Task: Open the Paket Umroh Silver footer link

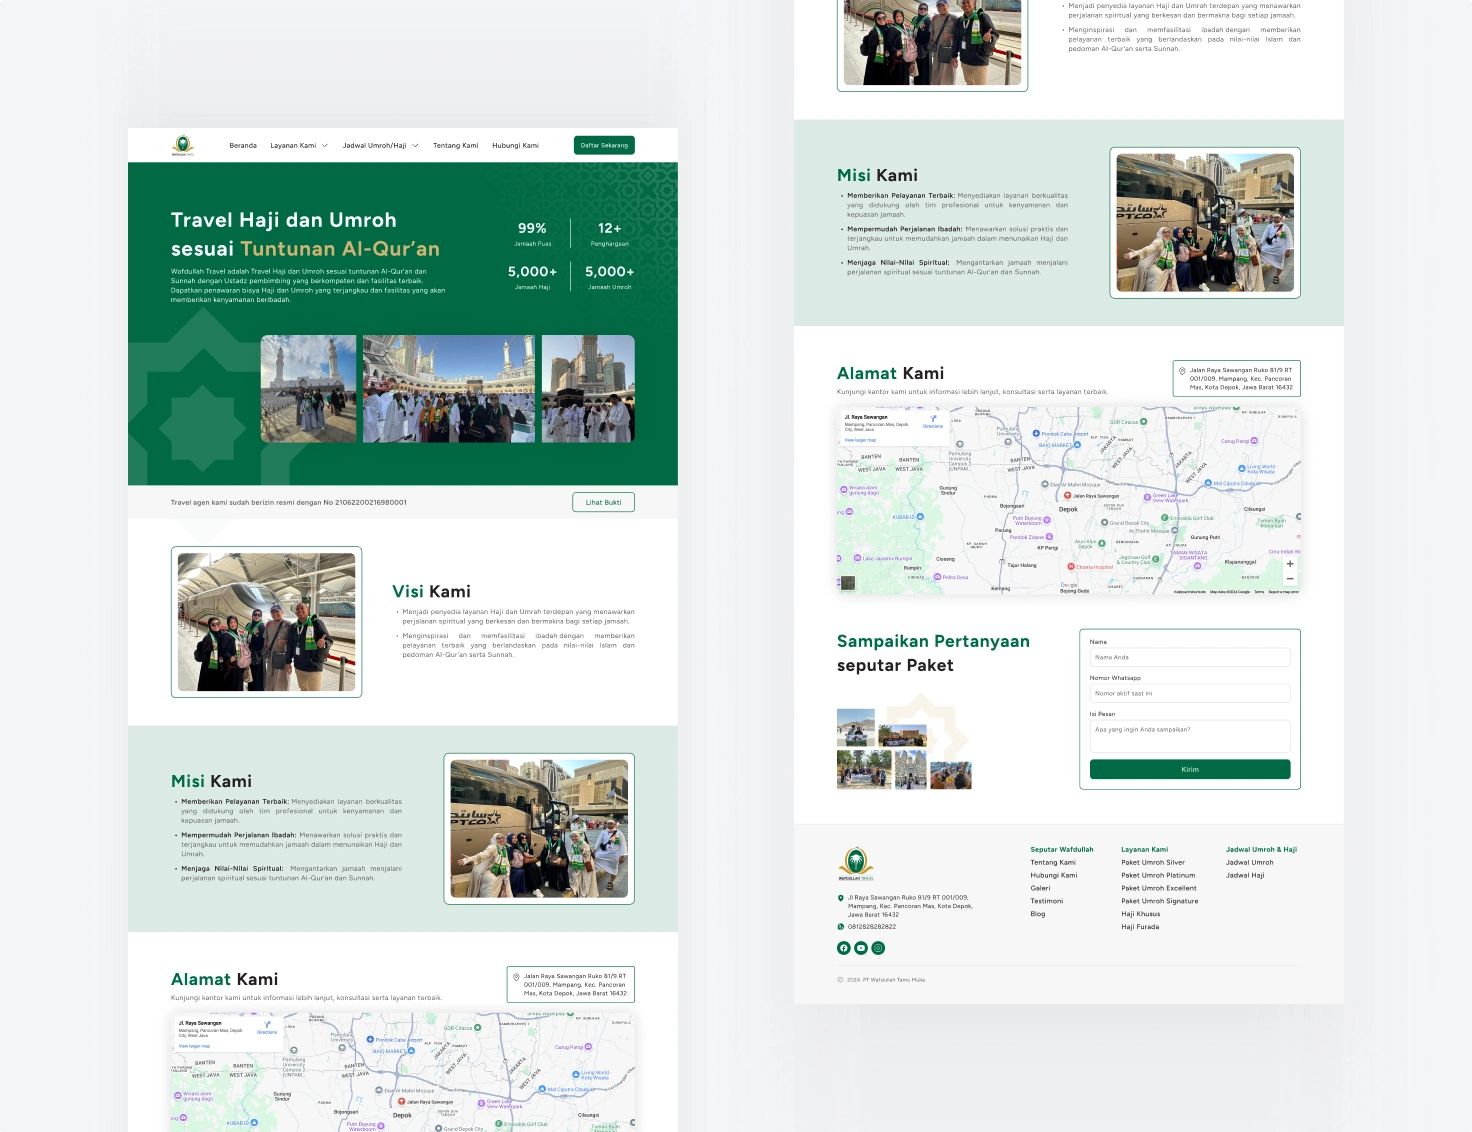Action: (1153, 862)
